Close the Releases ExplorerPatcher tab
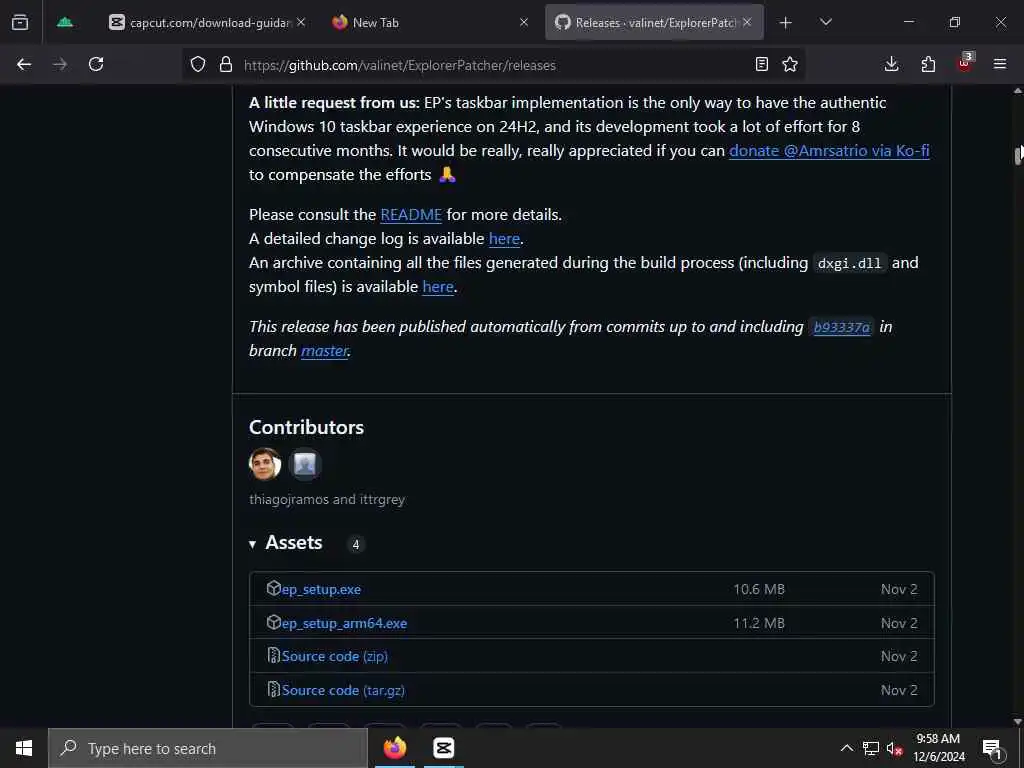 tap(747, 22)
